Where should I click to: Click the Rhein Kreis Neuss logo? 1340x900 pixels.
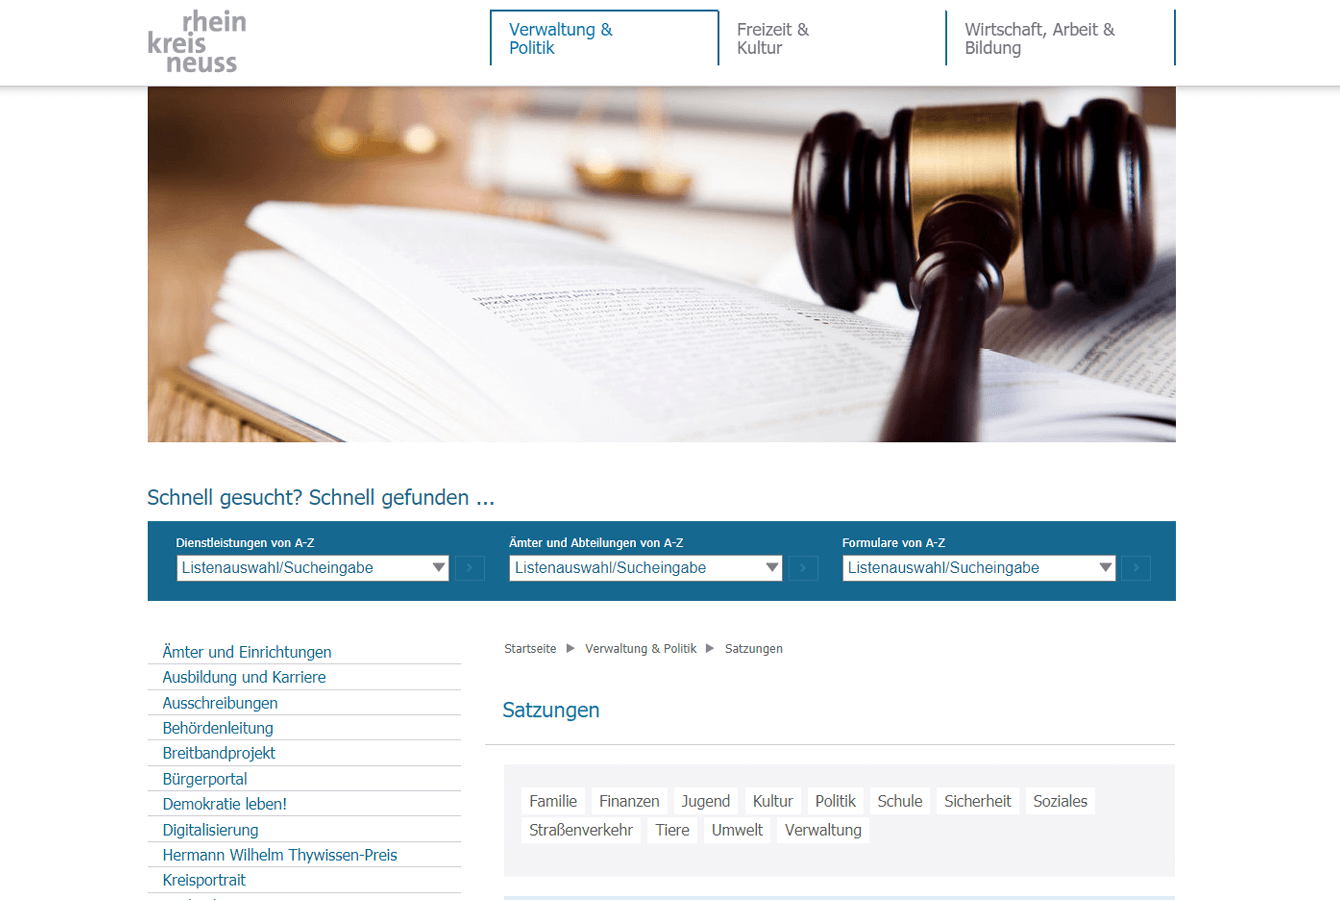pos(197,42)
